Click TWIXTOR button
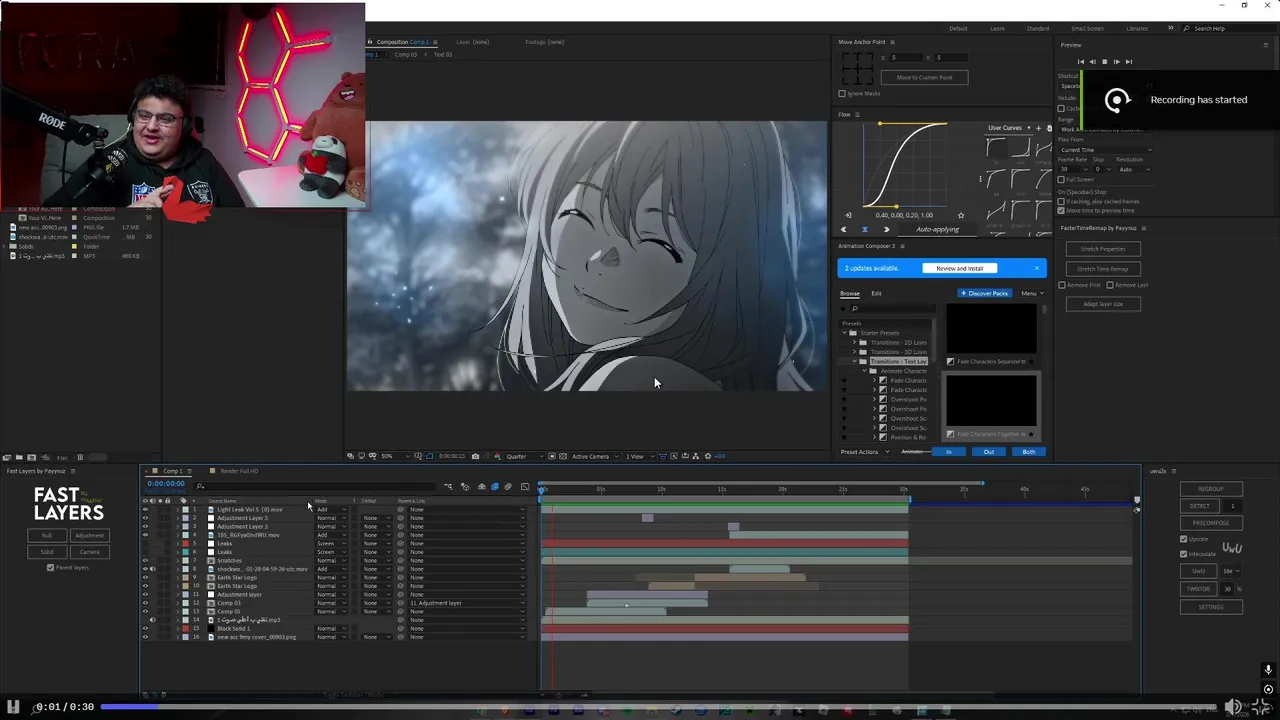The image size is (1280, 720). click(1199, 589)
